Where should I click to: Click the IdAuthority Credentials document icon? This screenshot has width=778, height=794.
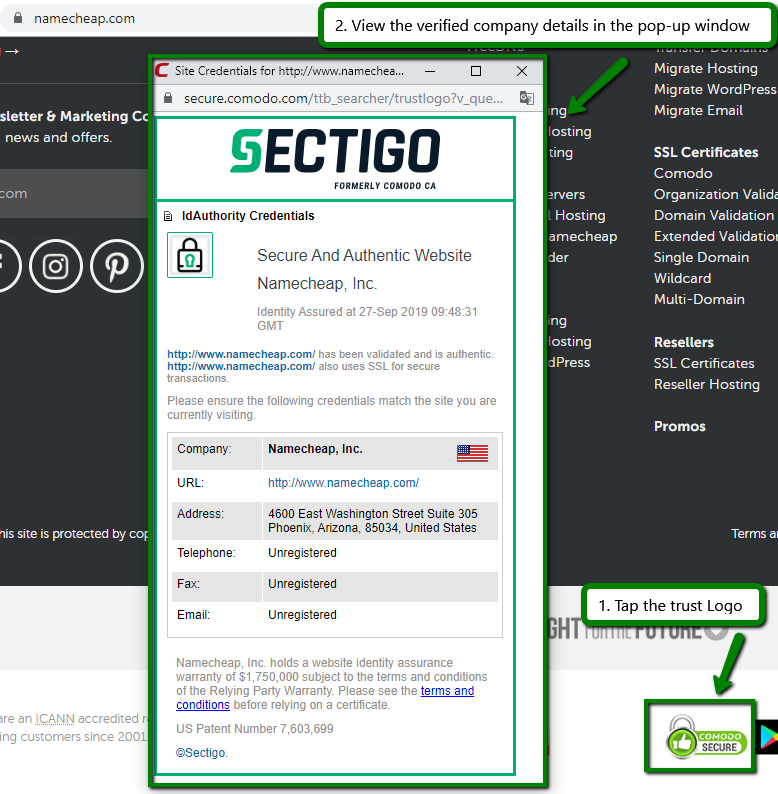click(168, 217)
